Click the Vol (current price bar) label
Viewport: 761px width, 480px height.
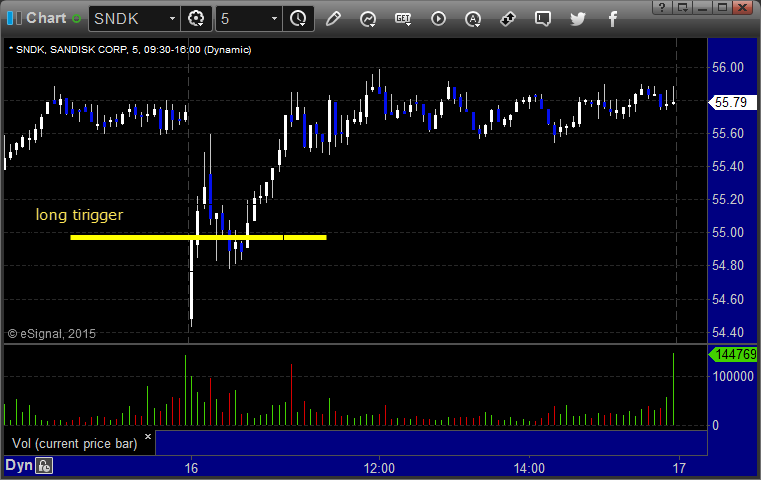[x=75, y=444]
